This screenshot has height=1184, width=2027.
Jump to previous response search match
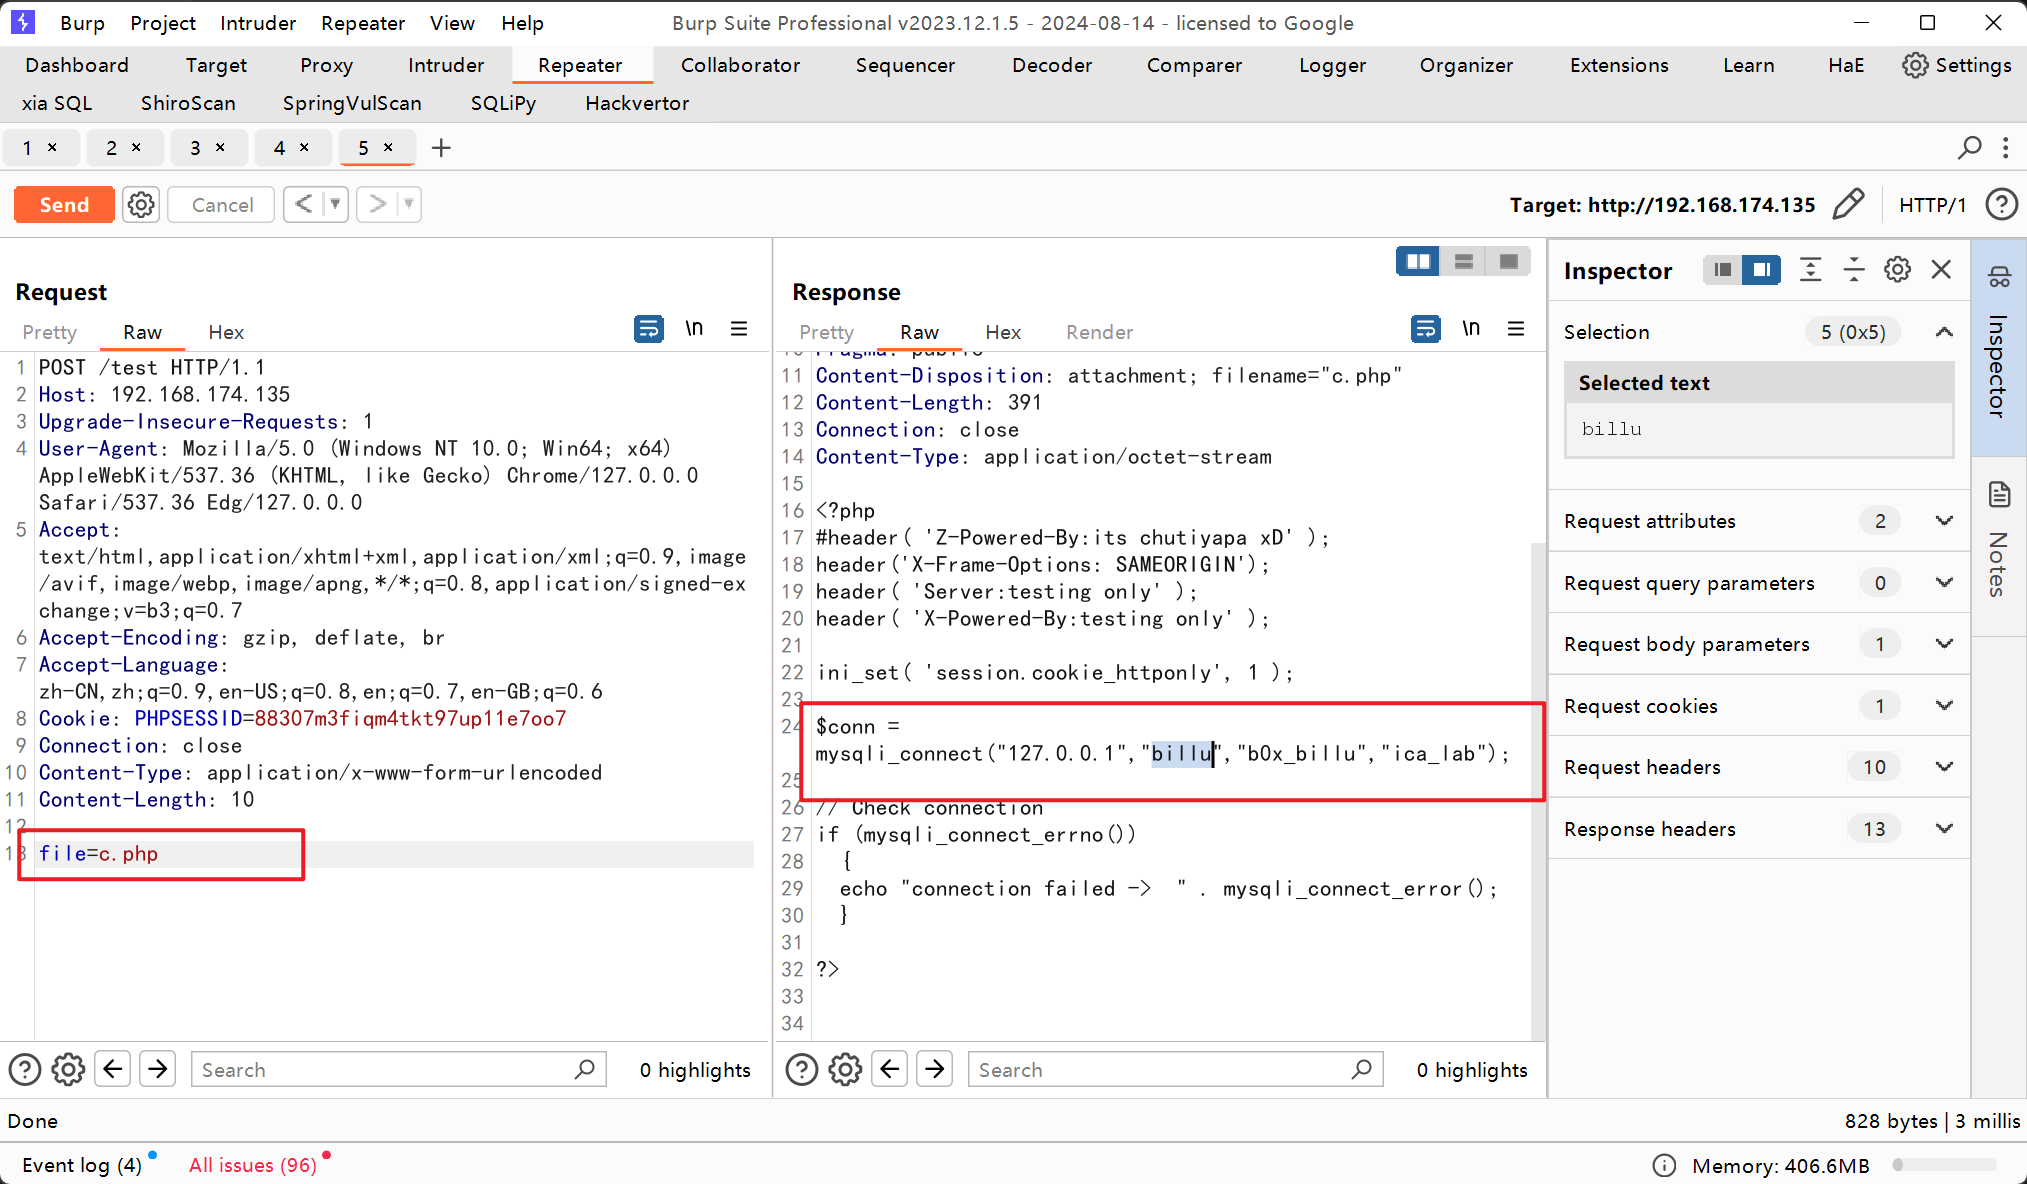point(890,1070)
